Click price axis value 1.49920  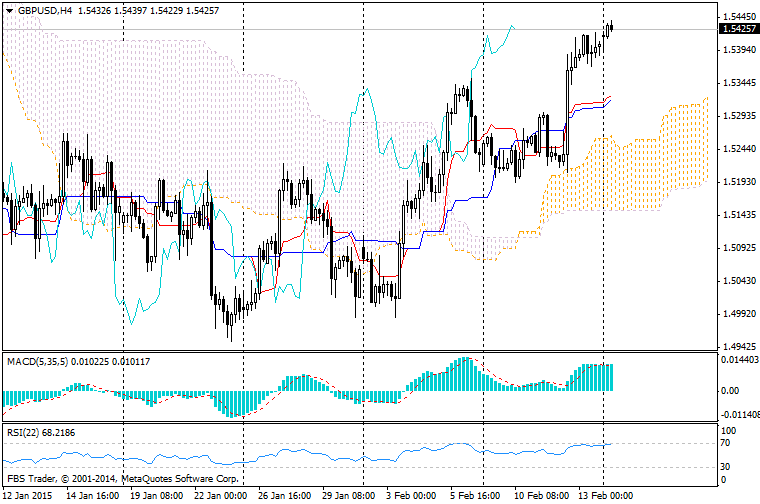point(739,314)
